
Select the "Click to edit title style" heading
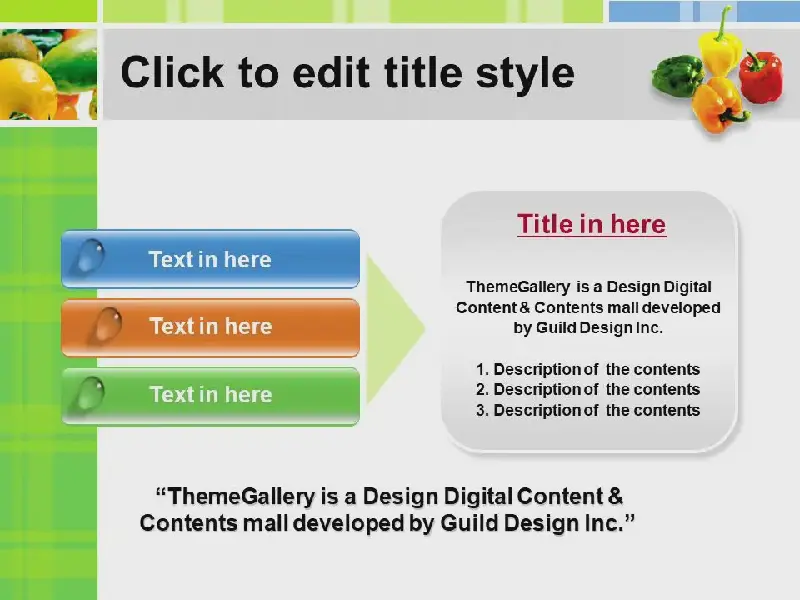pos(347,73)
